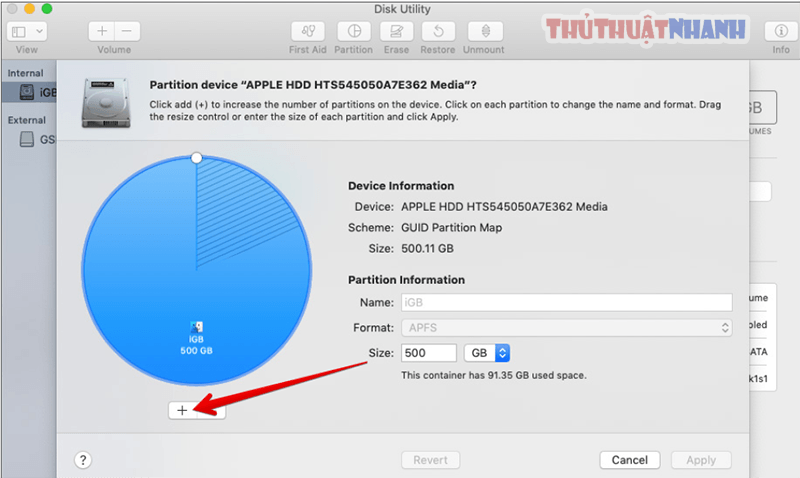Click the Device Information heading
Screen dimensions: 800x478
(401, 186)
